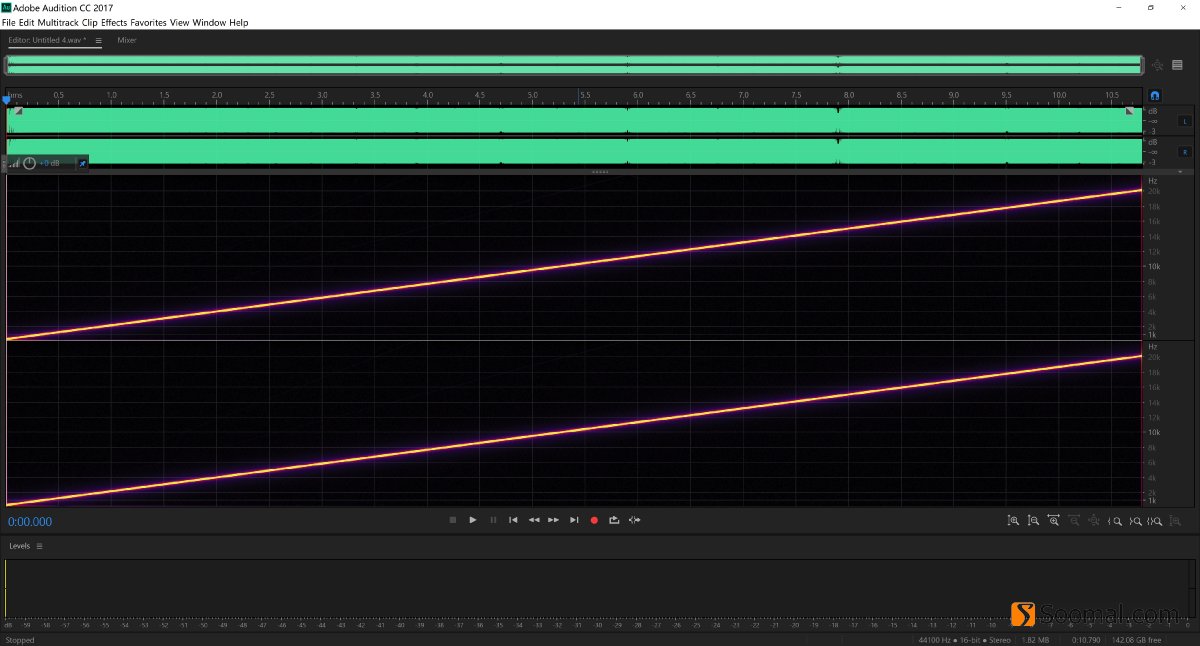The image size is (1200, 646).
Task: Click the time display showing 0:00.000
Action: tap(29, 521)
